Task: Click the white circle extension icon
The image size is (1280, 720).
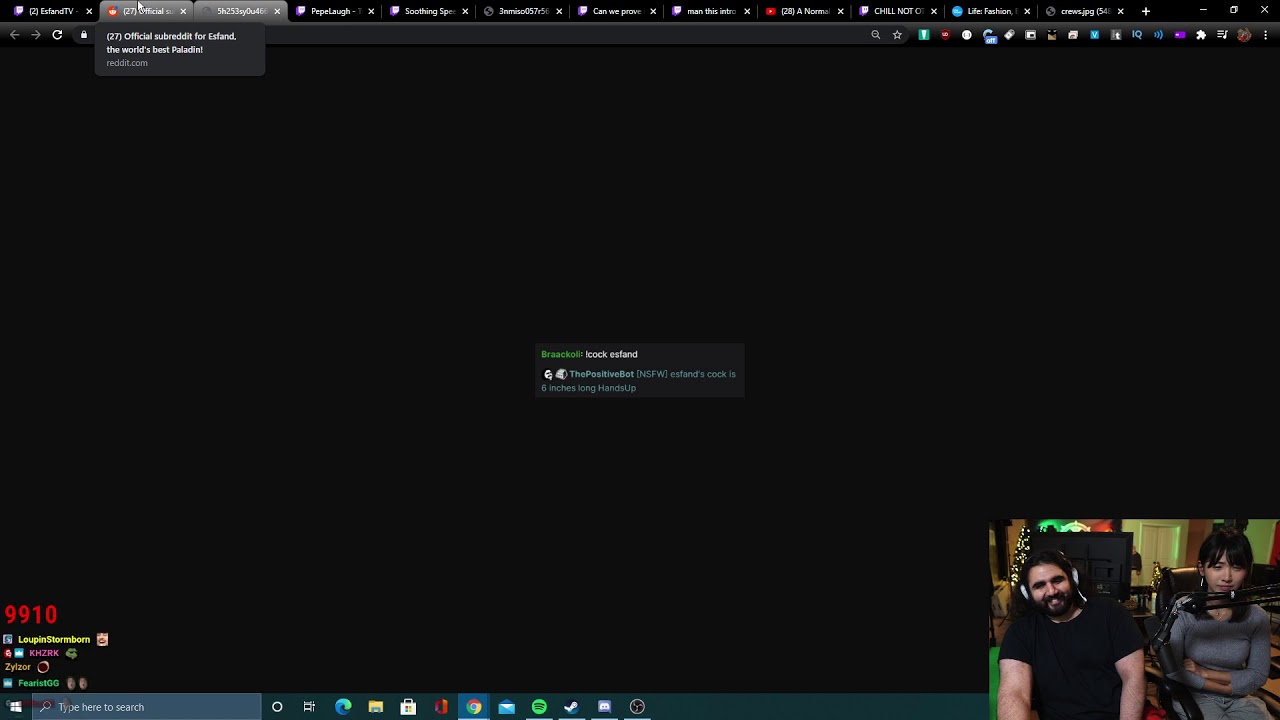Action: [x=967, y=35]
